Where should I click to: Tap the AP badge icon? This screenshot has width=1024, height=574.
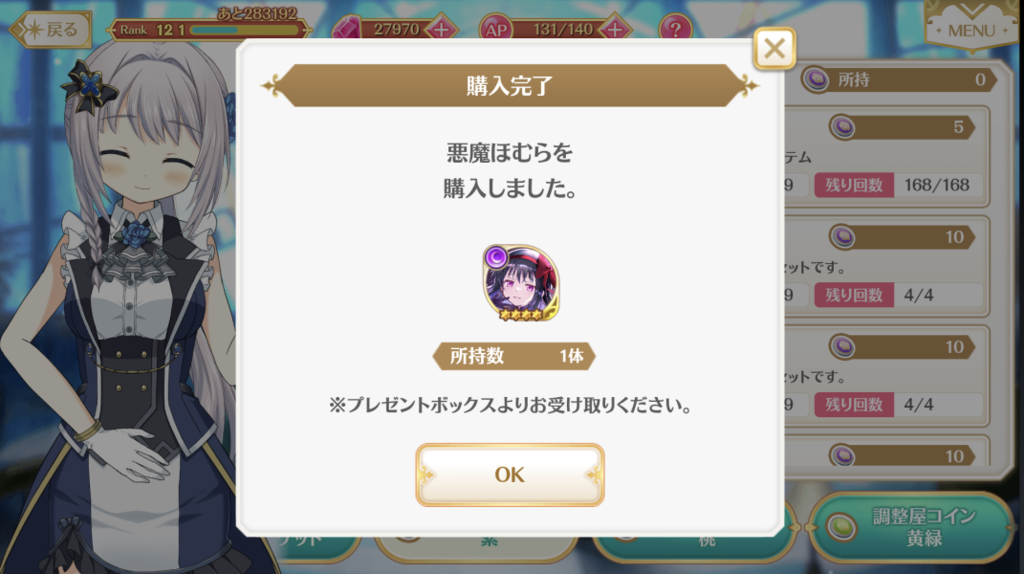pos(496,29)
